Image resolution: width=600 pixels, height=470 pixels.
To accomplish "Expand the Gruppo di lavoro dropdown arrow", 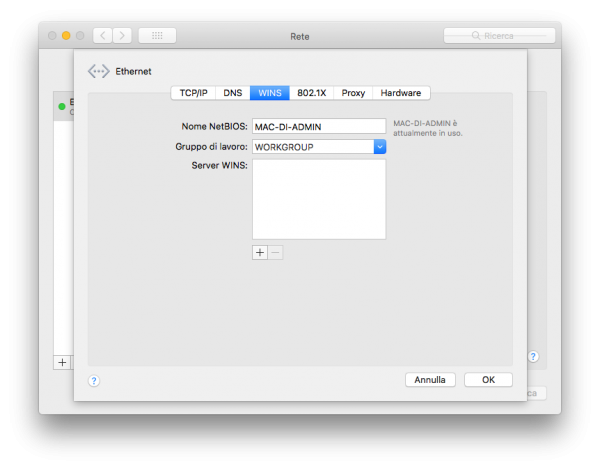I will pos(380,147).
